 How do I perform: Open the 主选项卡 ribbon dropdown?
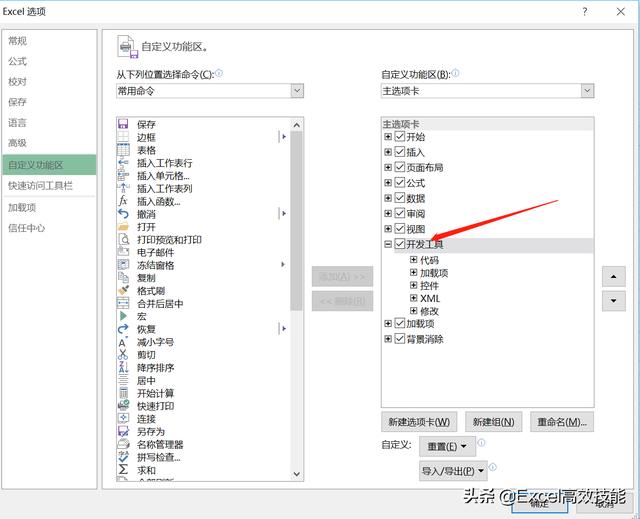click(x=587, y=91)
